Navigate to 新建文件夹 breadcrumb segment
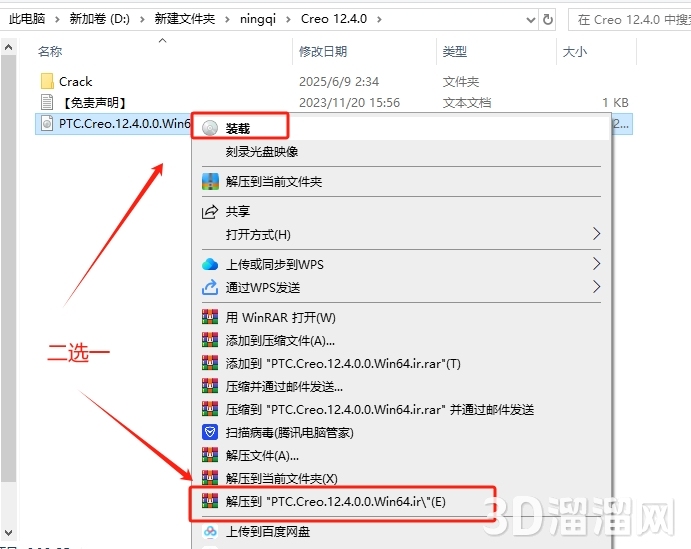The width and height of the screenshot is (691, 549). tap(185, 19)
